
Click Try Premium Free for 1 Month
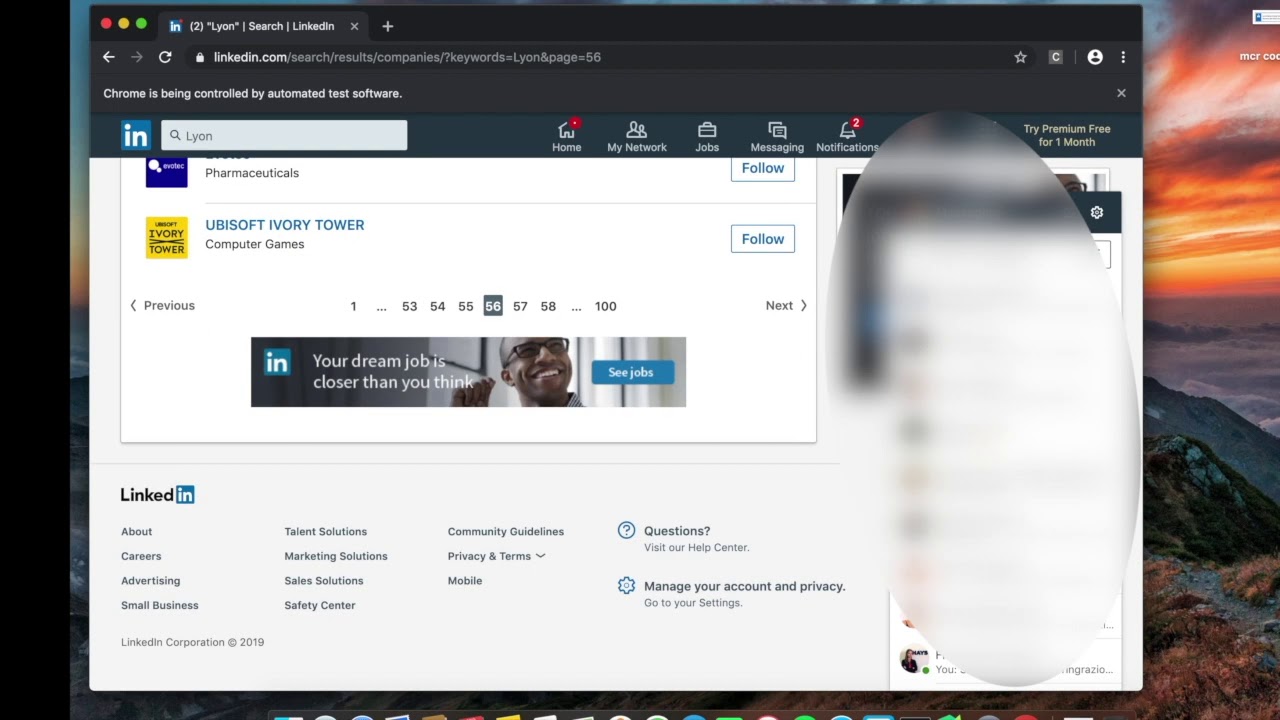coord(1067,136)
